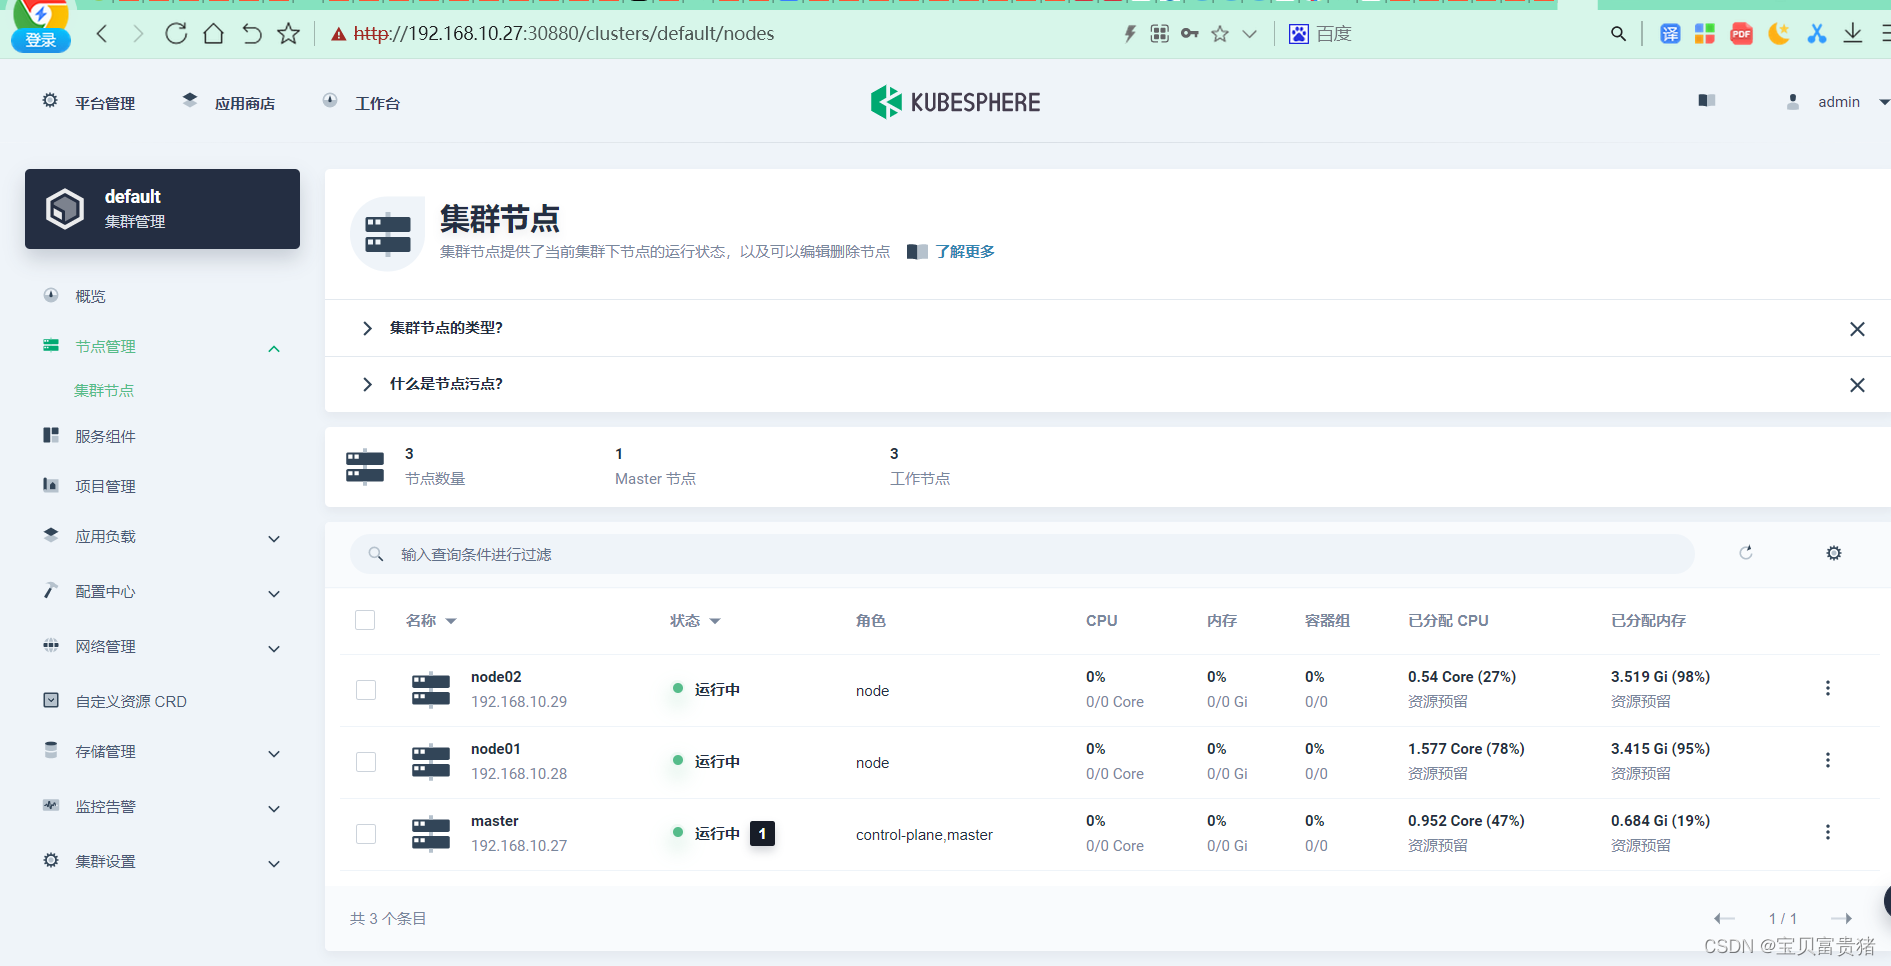Open node01 node details

pos(496,749)
